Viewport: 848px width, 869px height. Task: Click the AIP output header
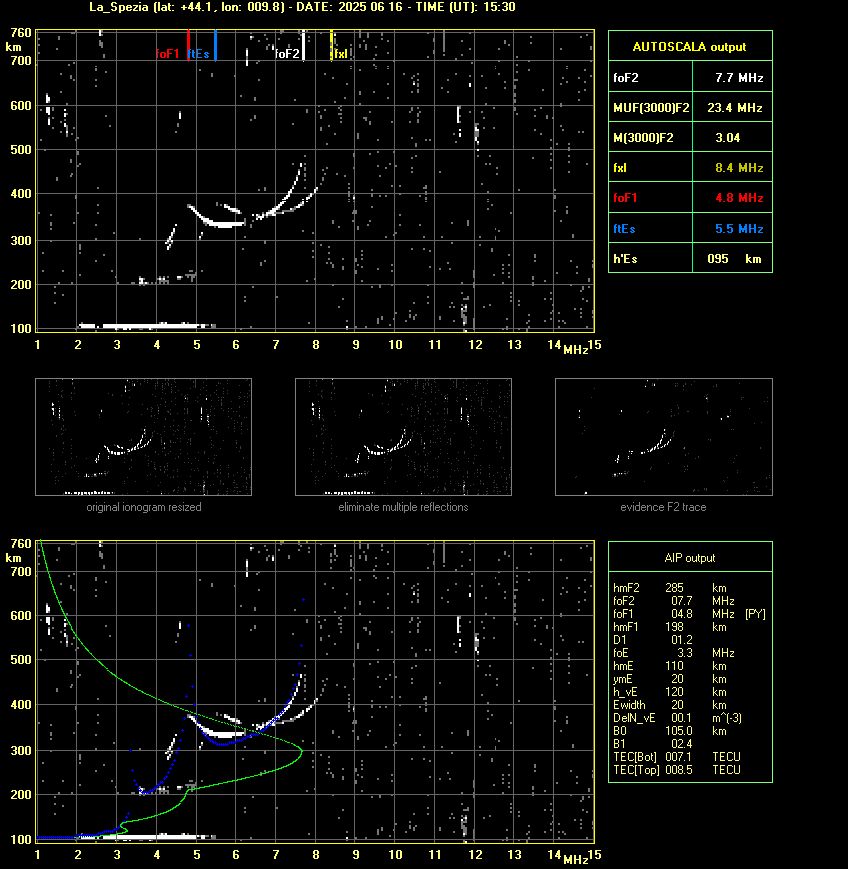click(x=690, y=558)
